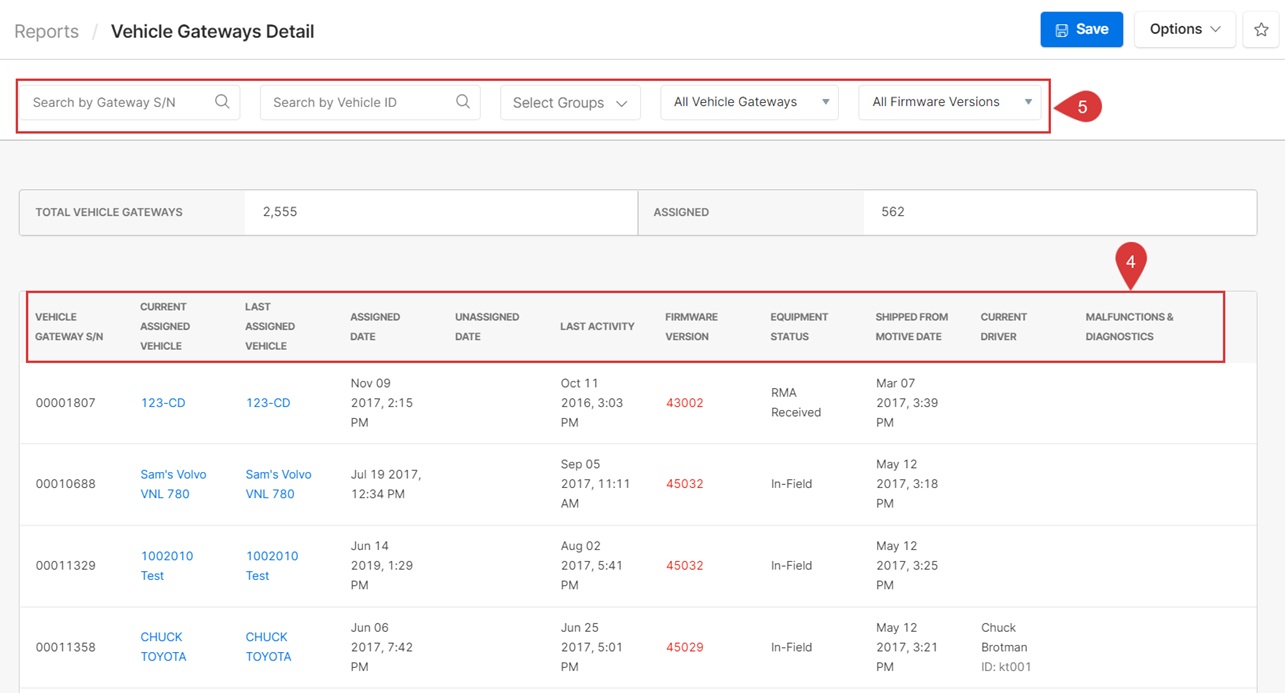Click the Last Activity column header

click(597, 327)
